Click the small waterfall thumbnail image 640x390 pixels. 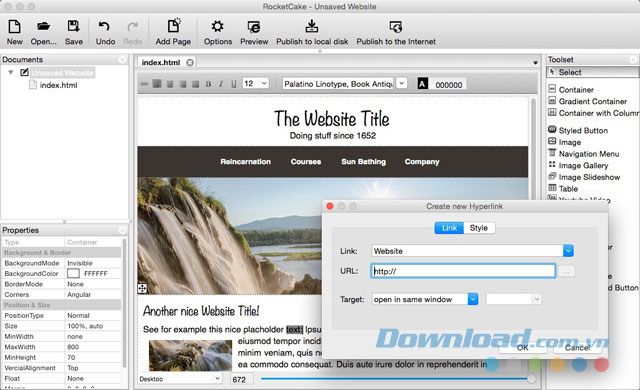click(190, 355)
